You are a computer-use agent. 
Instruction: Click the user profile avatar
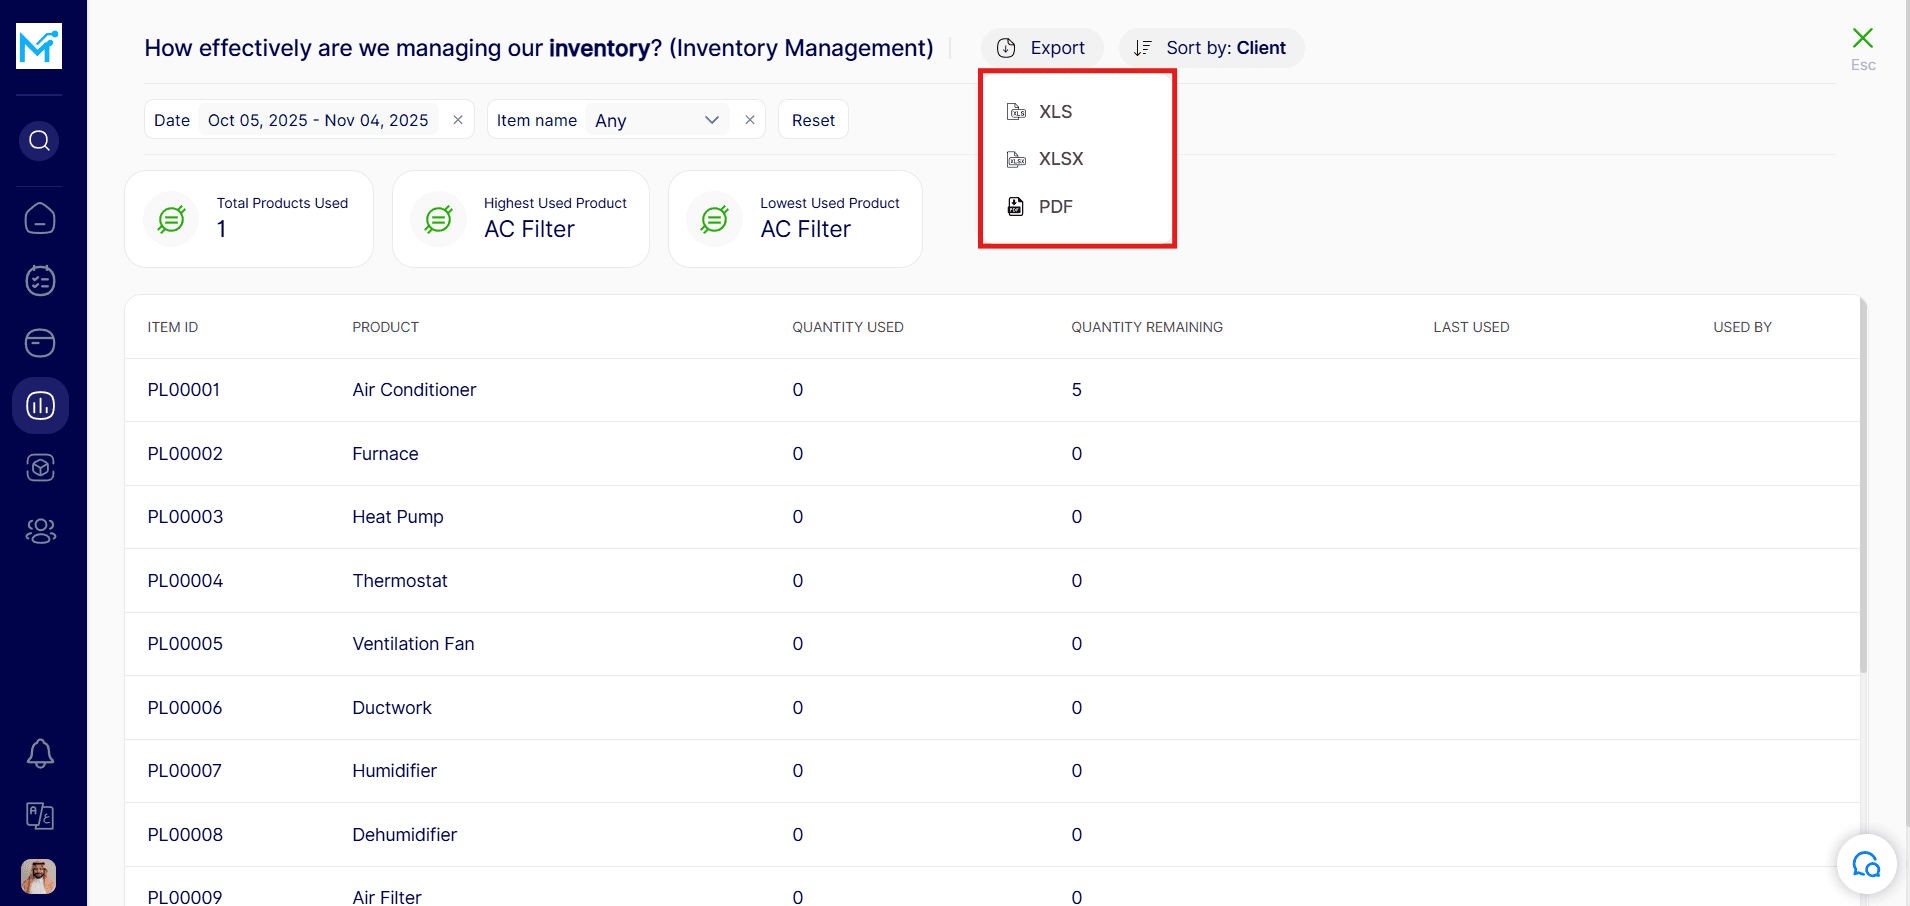[x=39, y=877]
